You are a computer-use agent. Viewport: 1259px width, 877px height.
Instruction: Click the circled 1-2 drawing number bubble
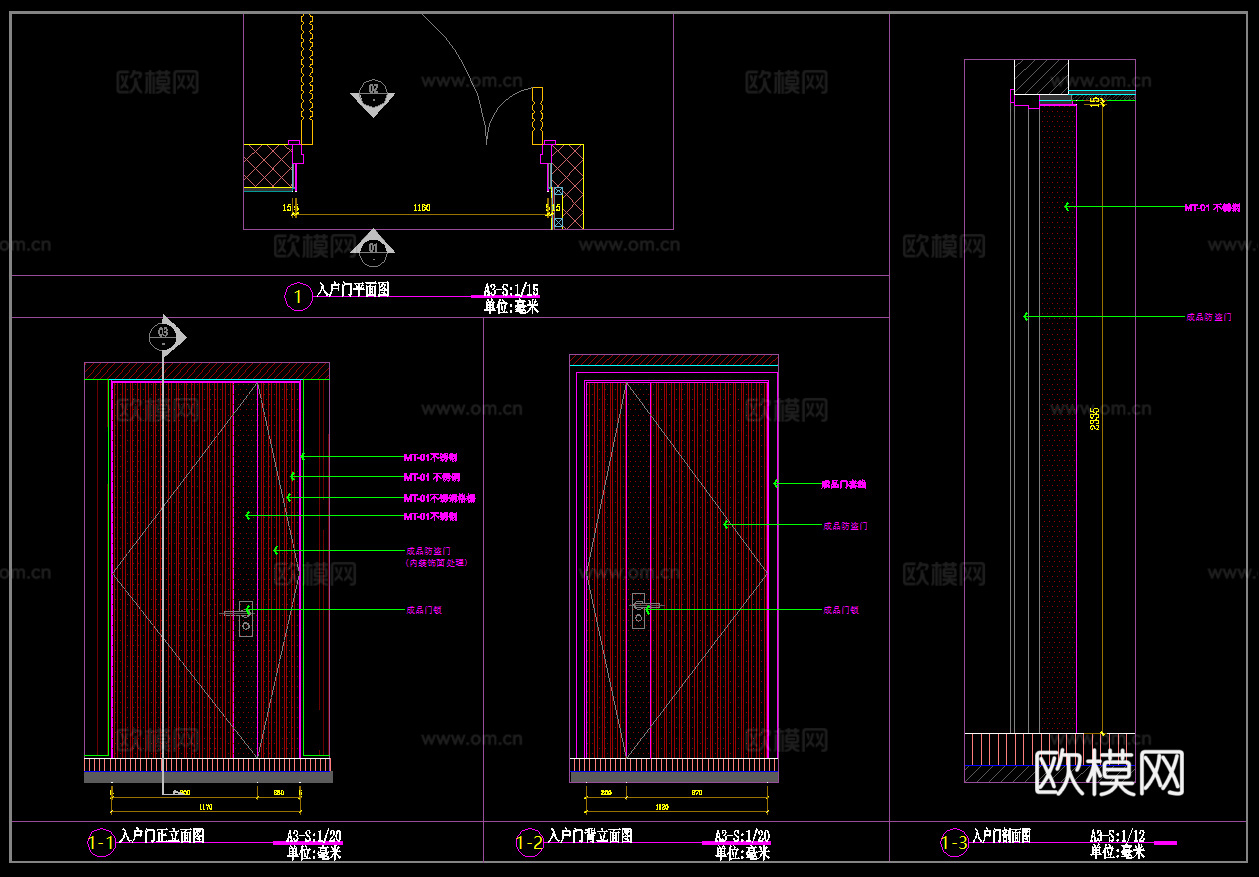tap(529, 843)
